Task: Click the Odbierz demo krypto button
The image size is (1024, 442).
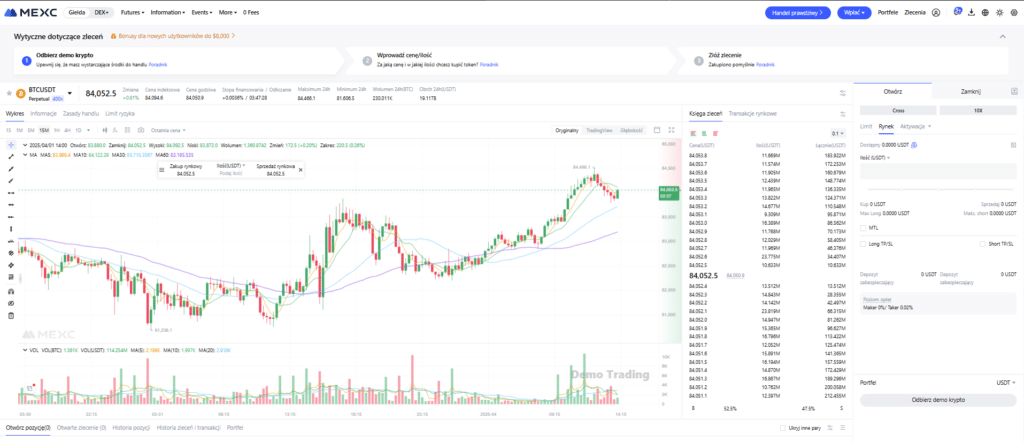Action: click(x=937, y=399)
